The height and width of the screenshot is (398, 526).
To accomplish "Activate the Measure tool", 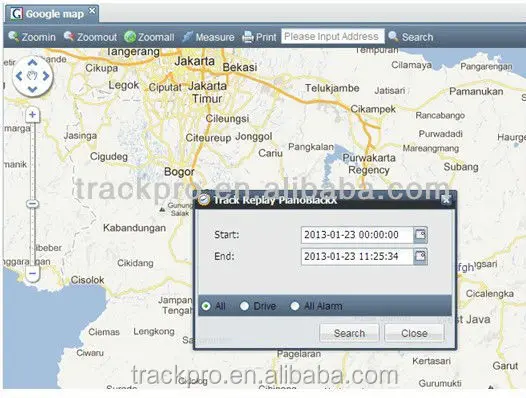I will [208, 37].
